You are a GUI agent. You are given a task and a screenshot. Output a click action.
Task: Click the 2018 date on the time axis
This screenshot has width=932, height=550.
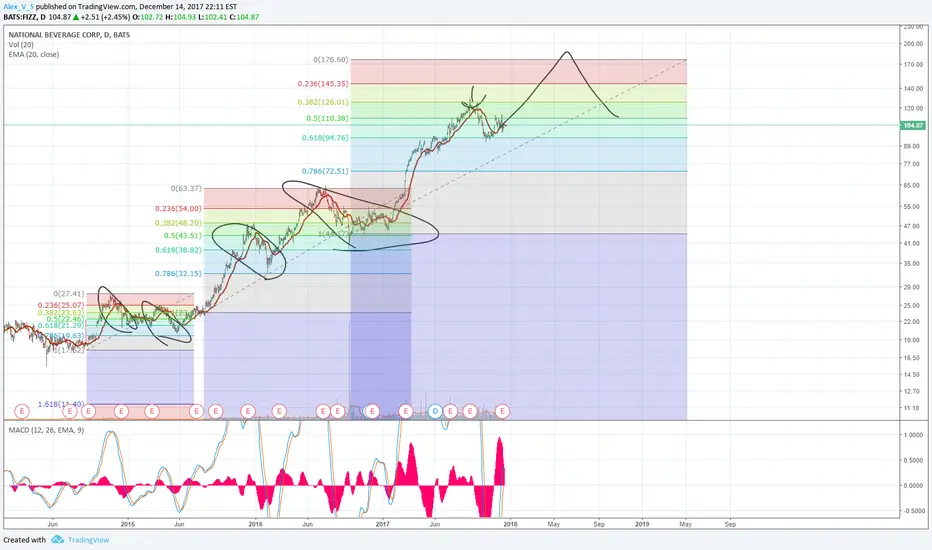(x=510, y=524)
